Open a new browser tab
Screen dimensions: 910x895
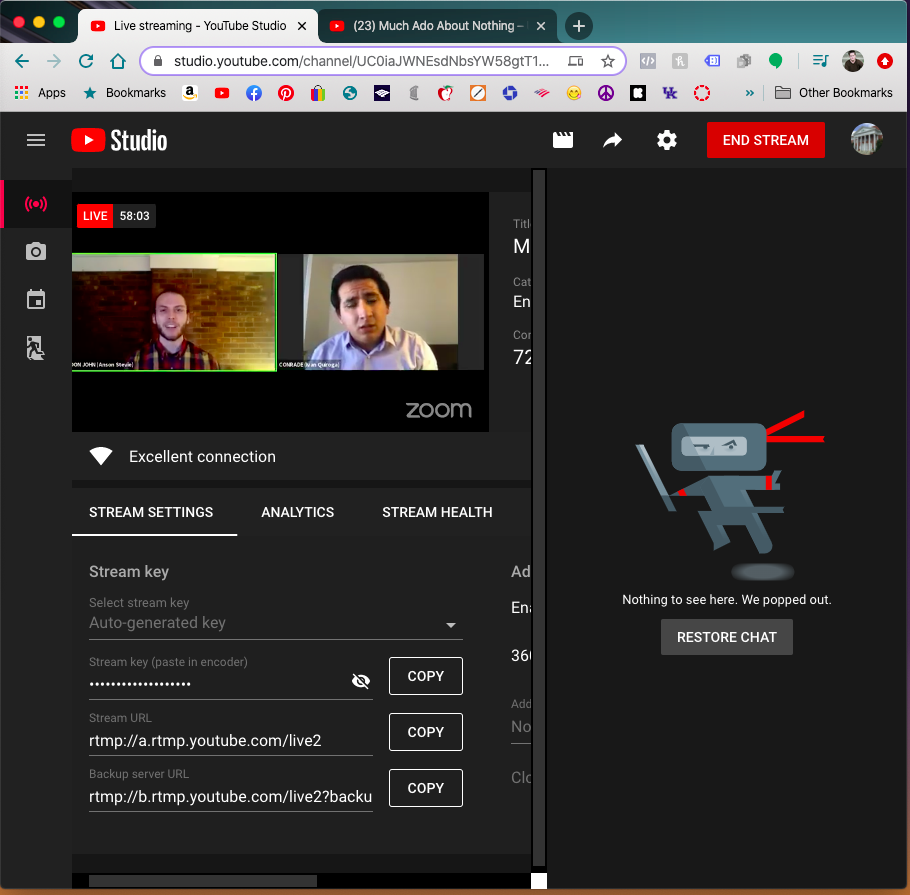(578, 26)
